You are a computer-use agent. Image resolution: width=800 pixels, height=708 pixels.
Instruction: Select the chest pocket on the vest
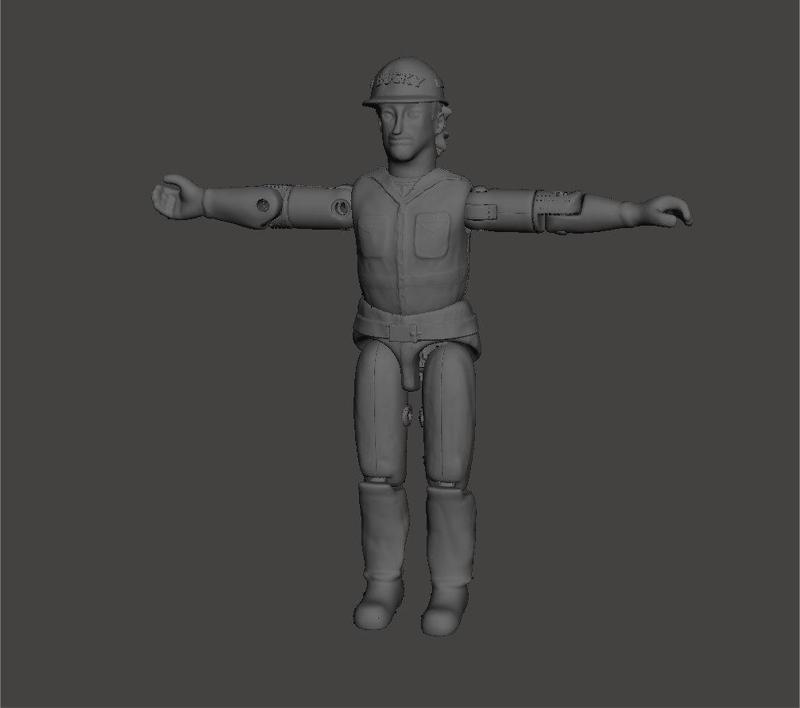432,235
